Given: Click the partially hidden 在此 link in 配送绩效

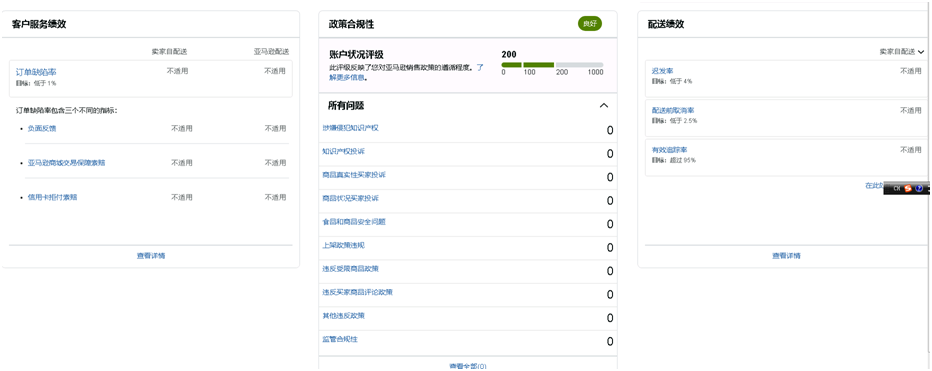Looking at the screenshot, I should (874, 186).
